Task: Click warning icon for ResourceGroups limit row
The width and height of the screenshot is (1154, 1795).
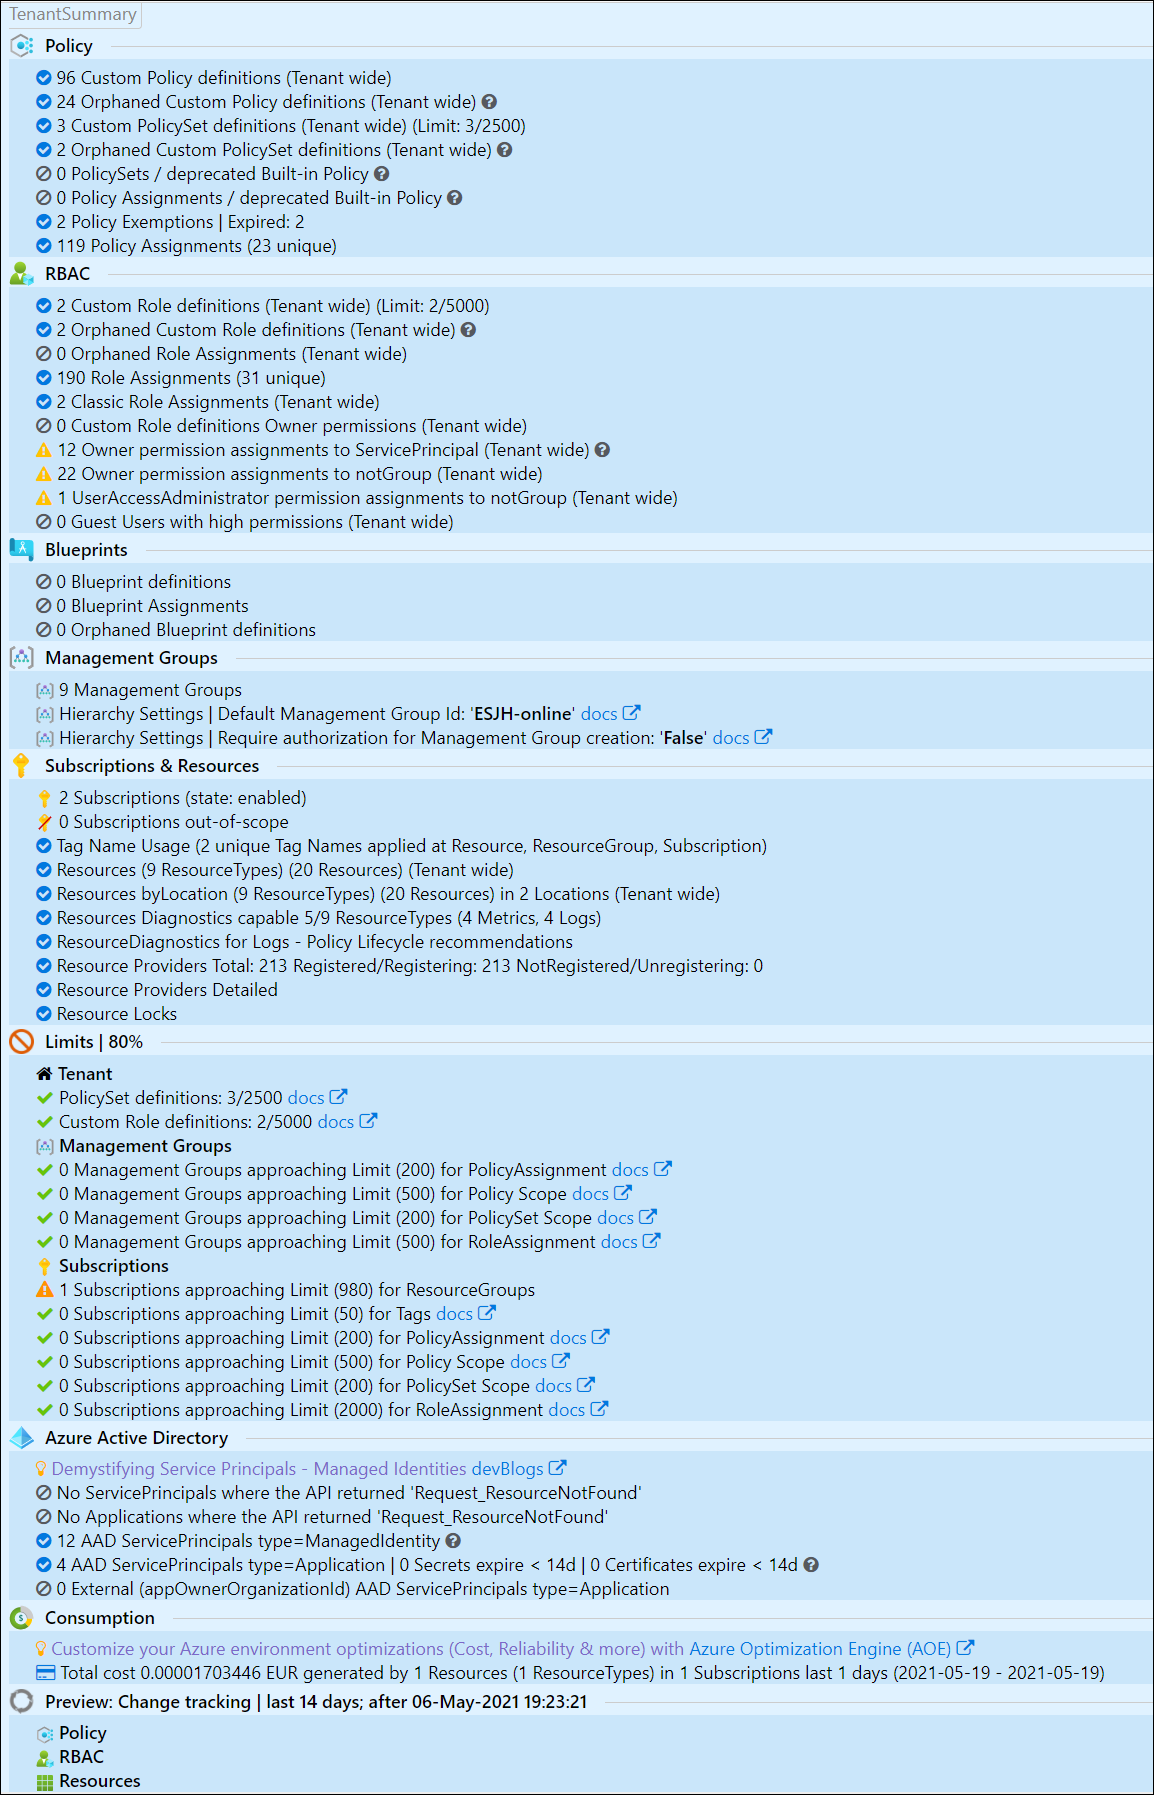Action: point(45,1290)
